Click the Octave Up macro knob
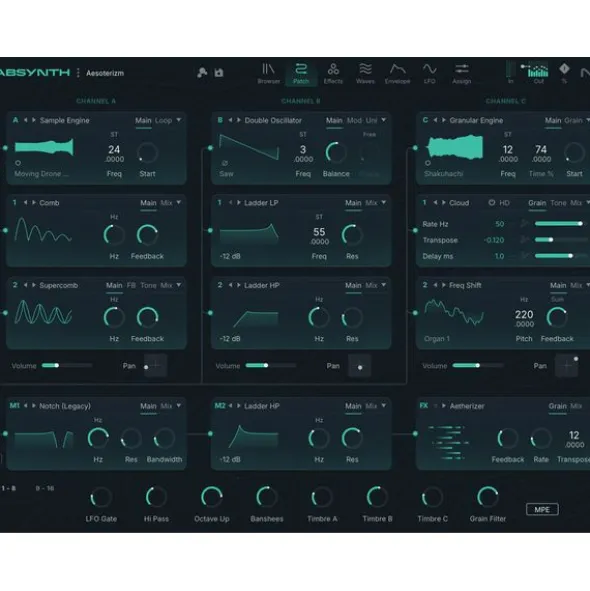 212,497
